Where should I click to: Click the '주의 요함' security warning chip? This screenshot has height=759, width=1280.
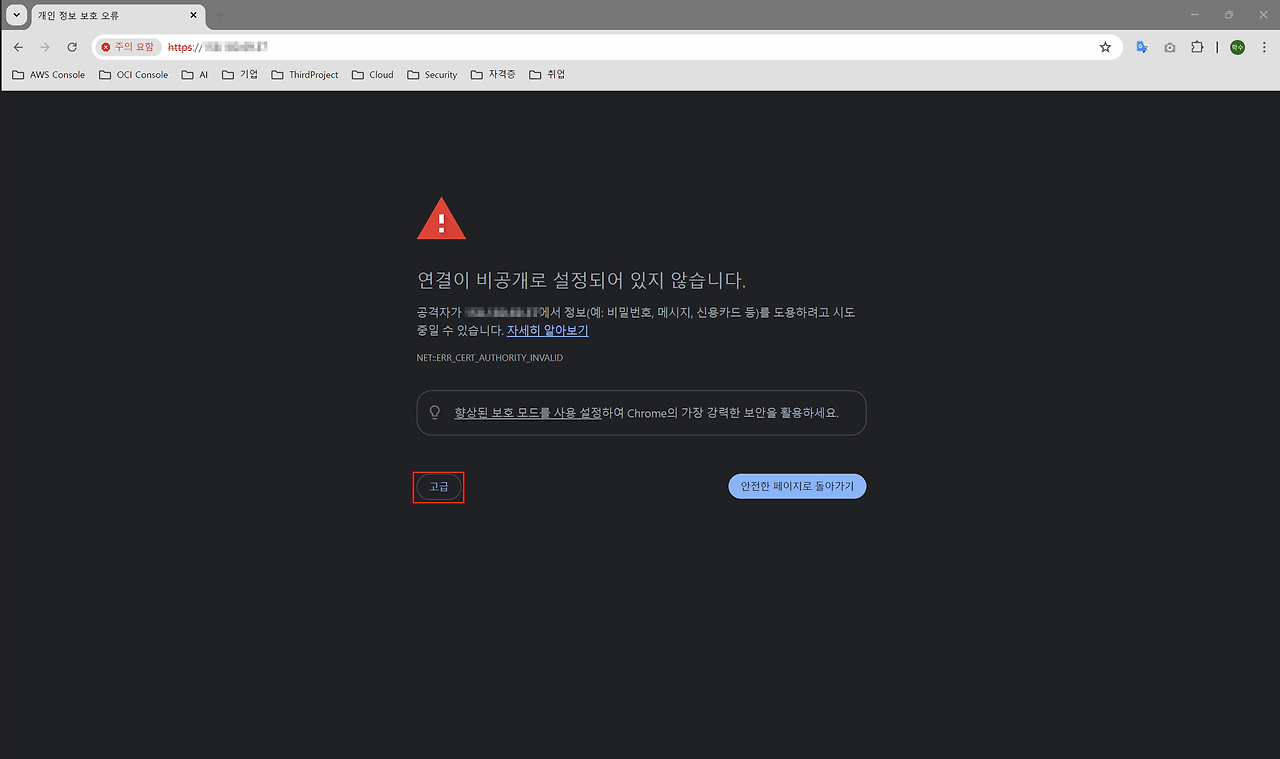(128, 47)
